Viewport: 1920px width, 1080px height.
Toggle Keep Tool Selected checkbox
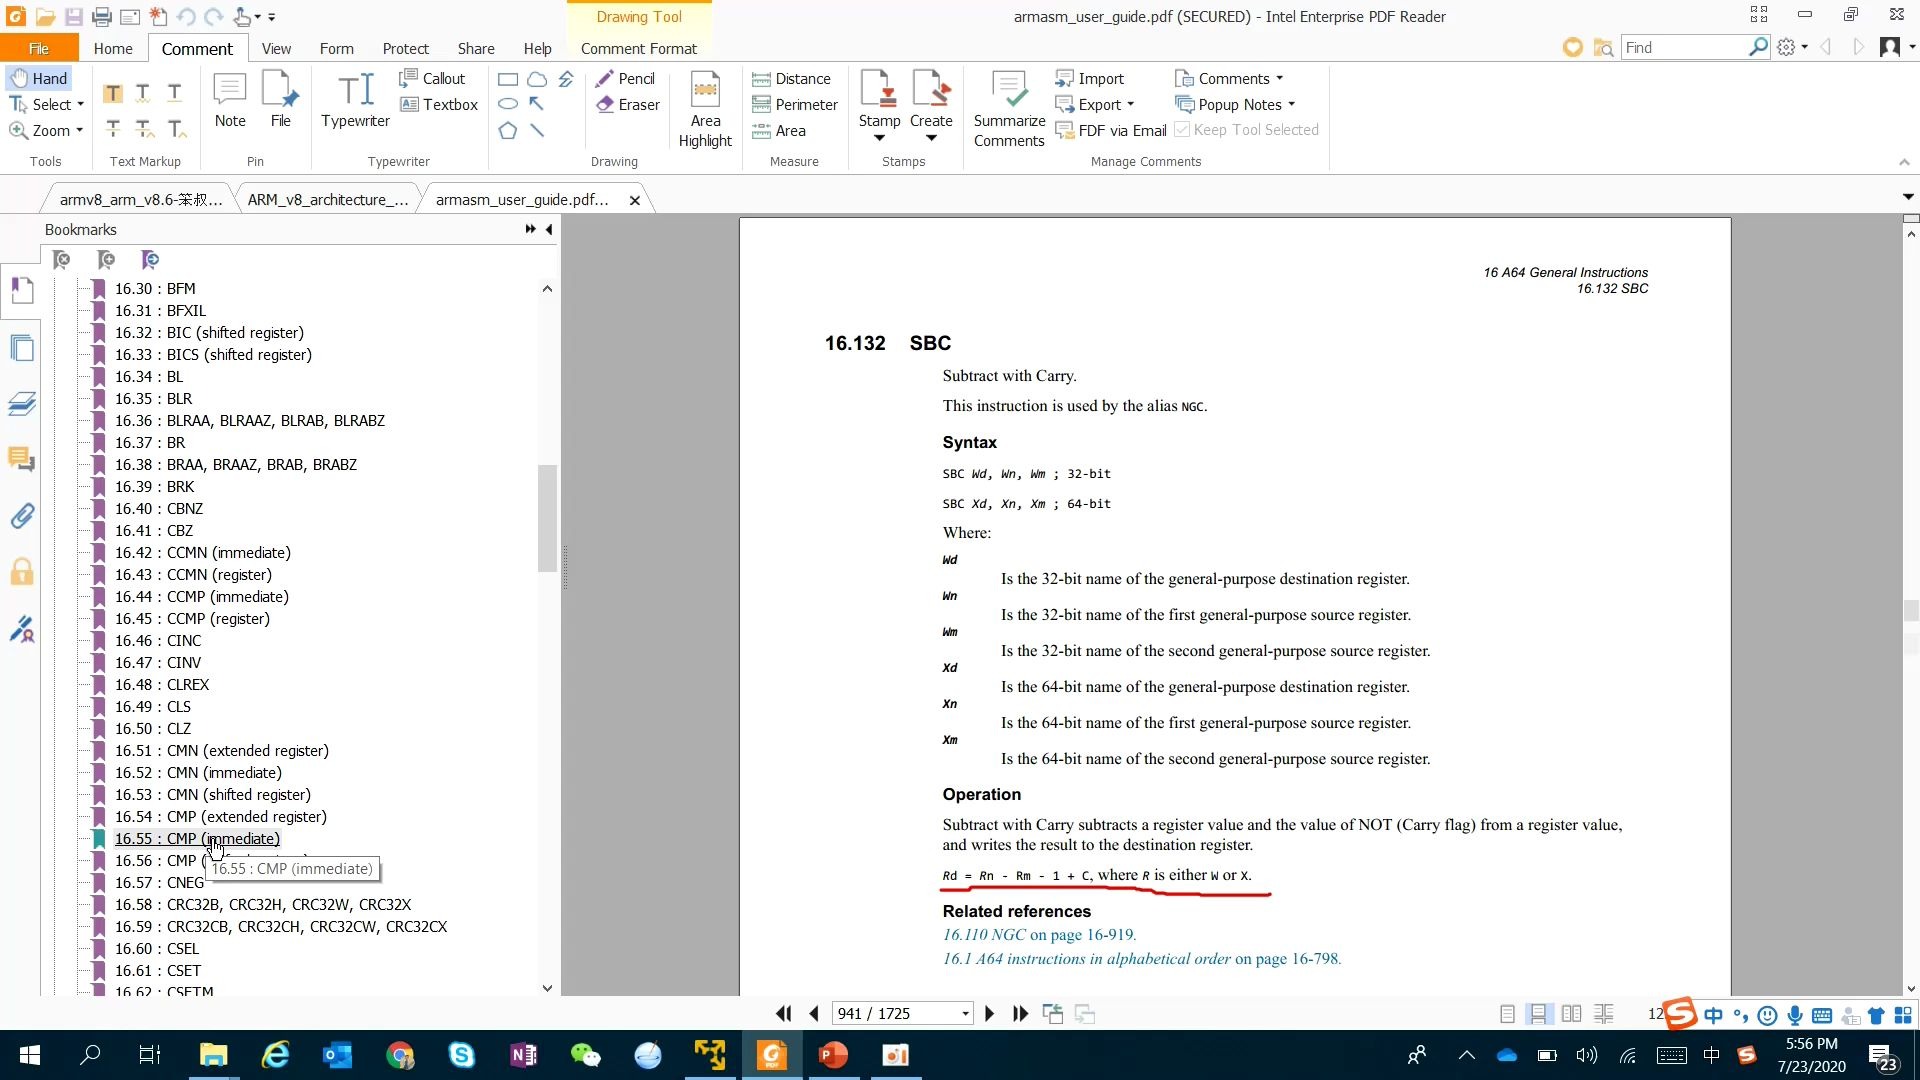pyautogui.click(x=1182, y=130)
